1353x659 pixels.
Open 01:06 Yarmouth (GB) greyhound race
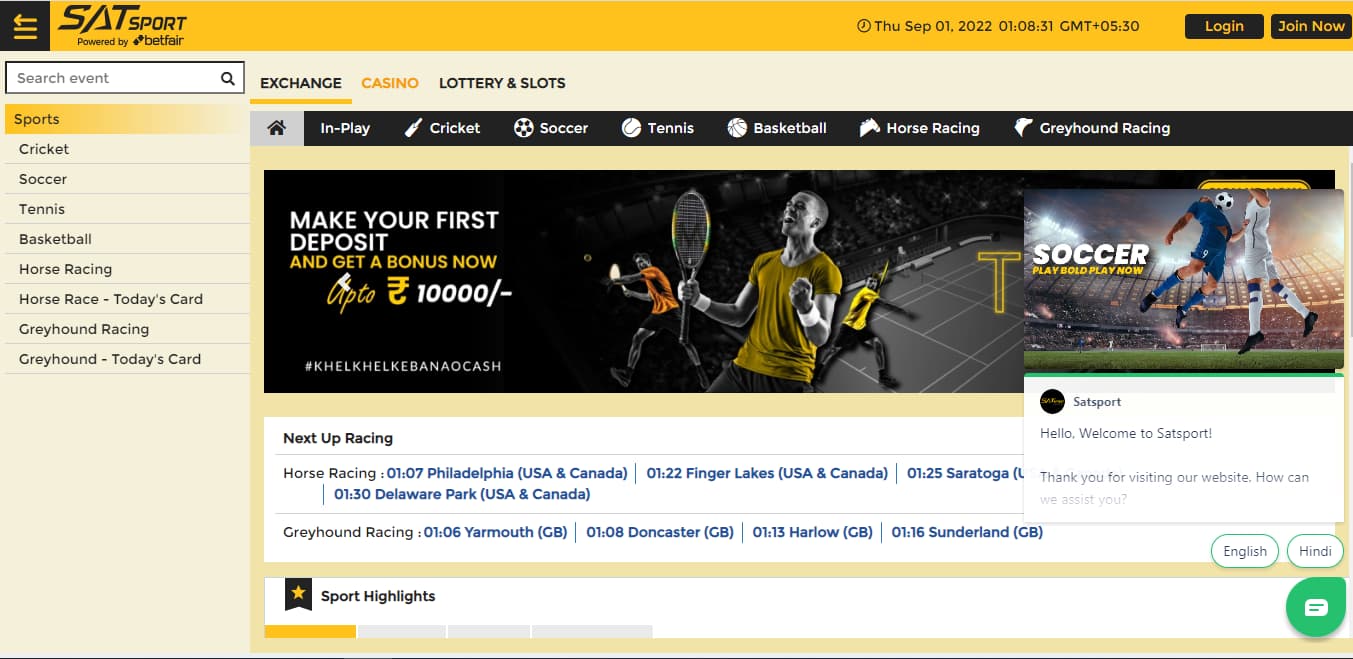click(495, 532)
